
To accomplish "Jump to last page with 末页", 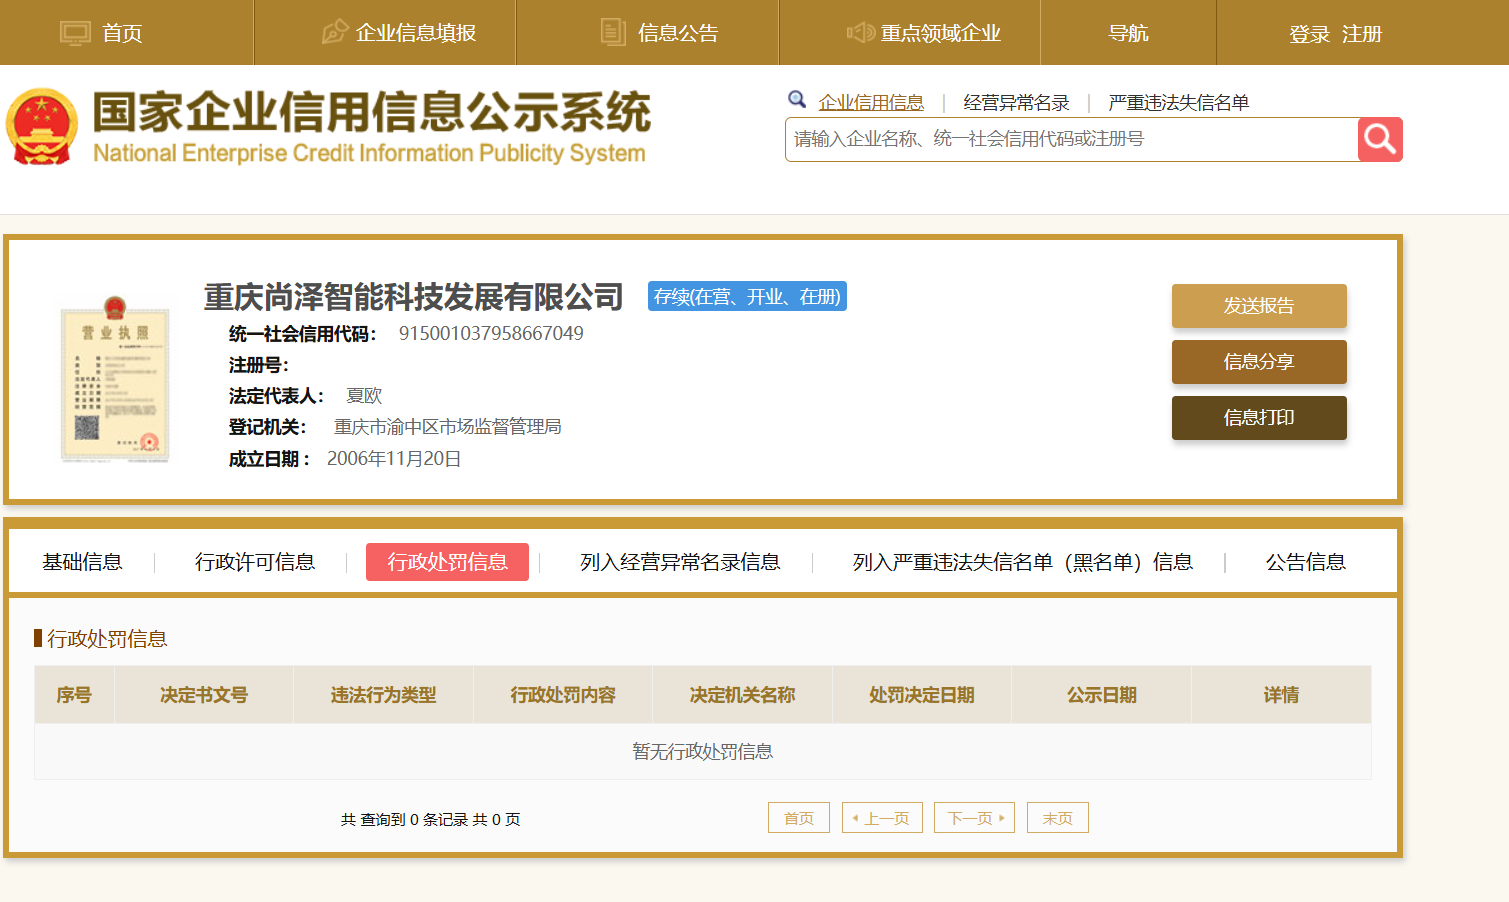I will point(1057,818).
